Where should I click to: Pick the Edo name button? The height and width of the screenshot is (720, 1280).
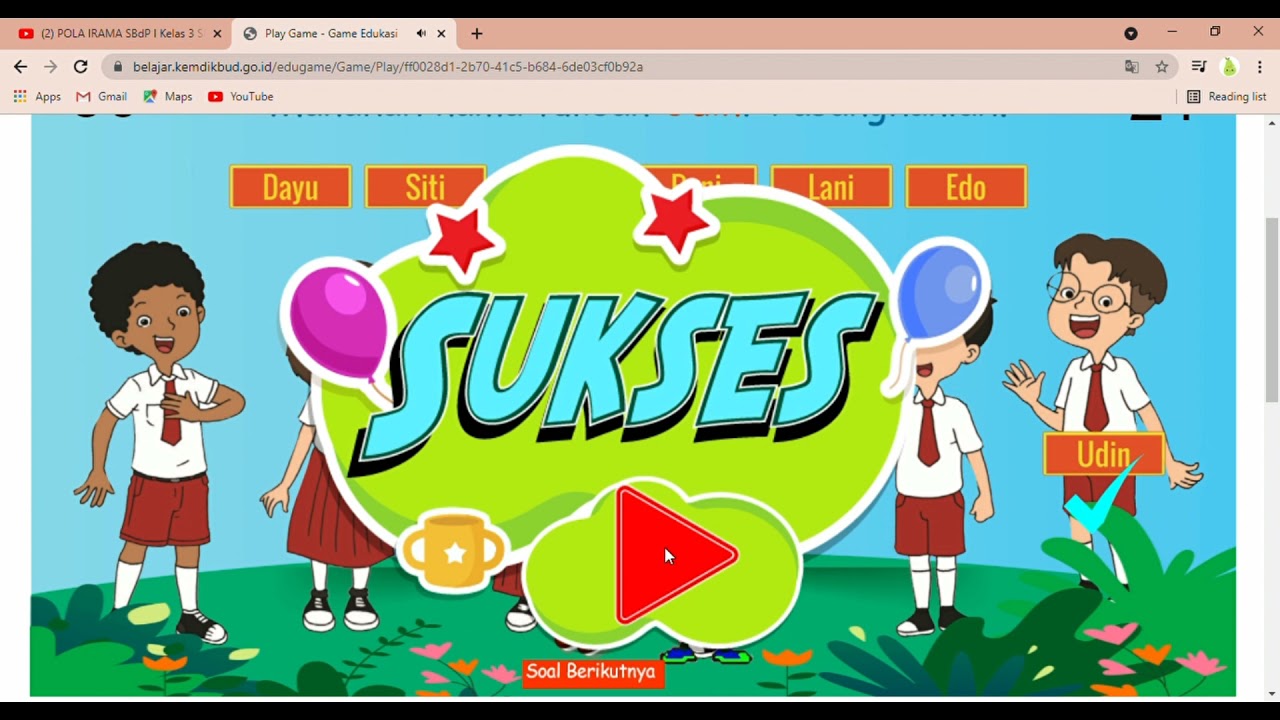click(x=966, y=187)
